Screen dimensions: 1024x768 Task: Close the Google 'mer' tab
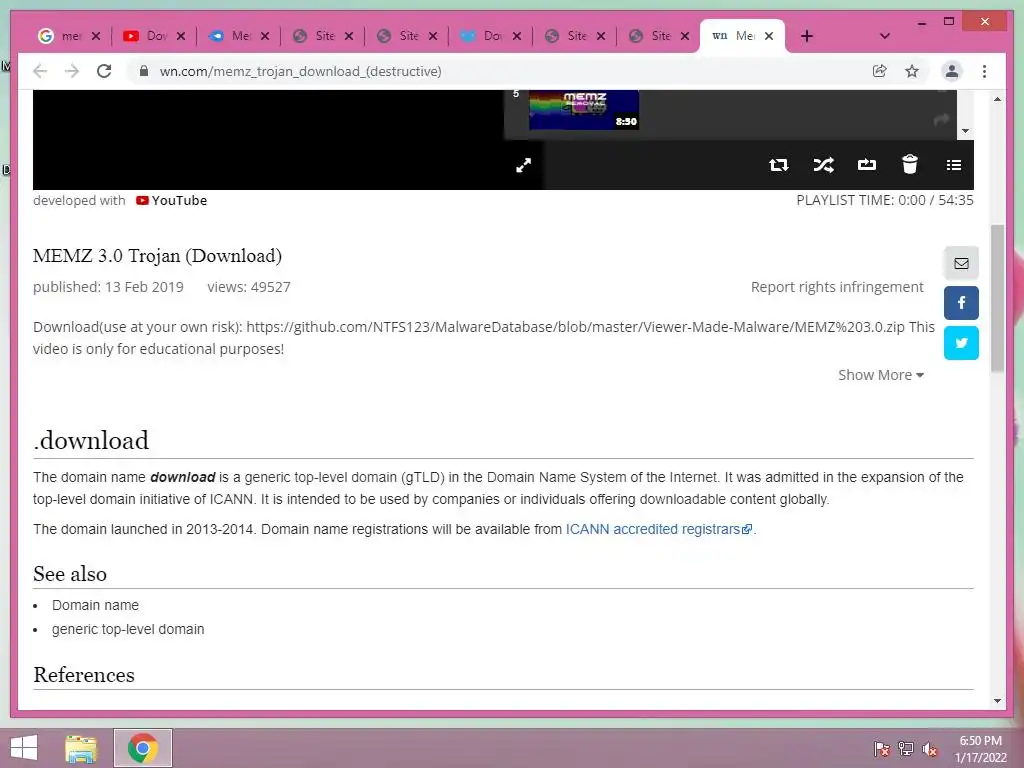96,36
